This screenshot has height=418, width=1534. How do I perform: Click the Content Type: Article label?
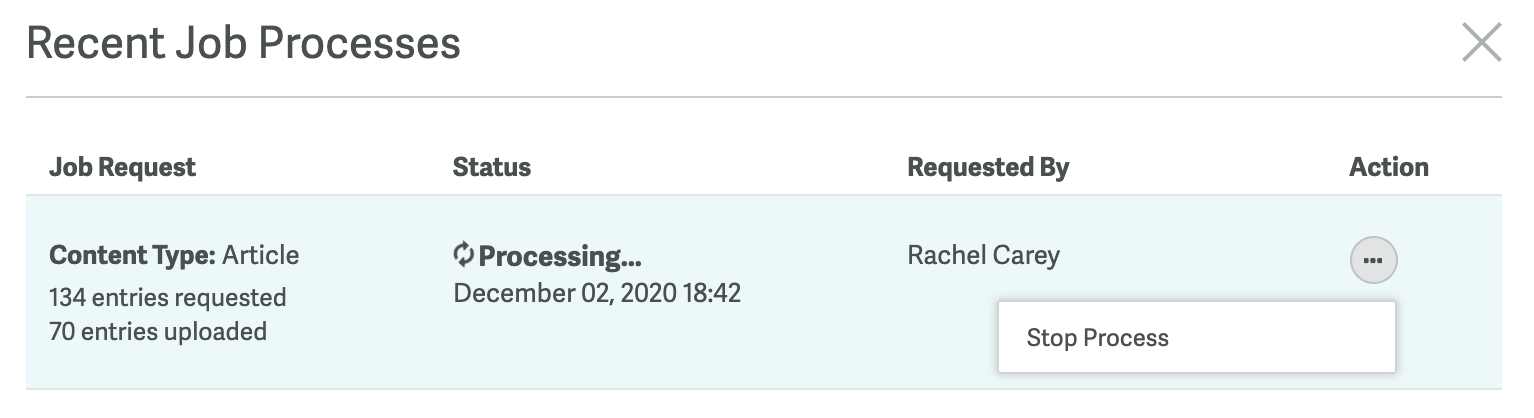(174, 255)
